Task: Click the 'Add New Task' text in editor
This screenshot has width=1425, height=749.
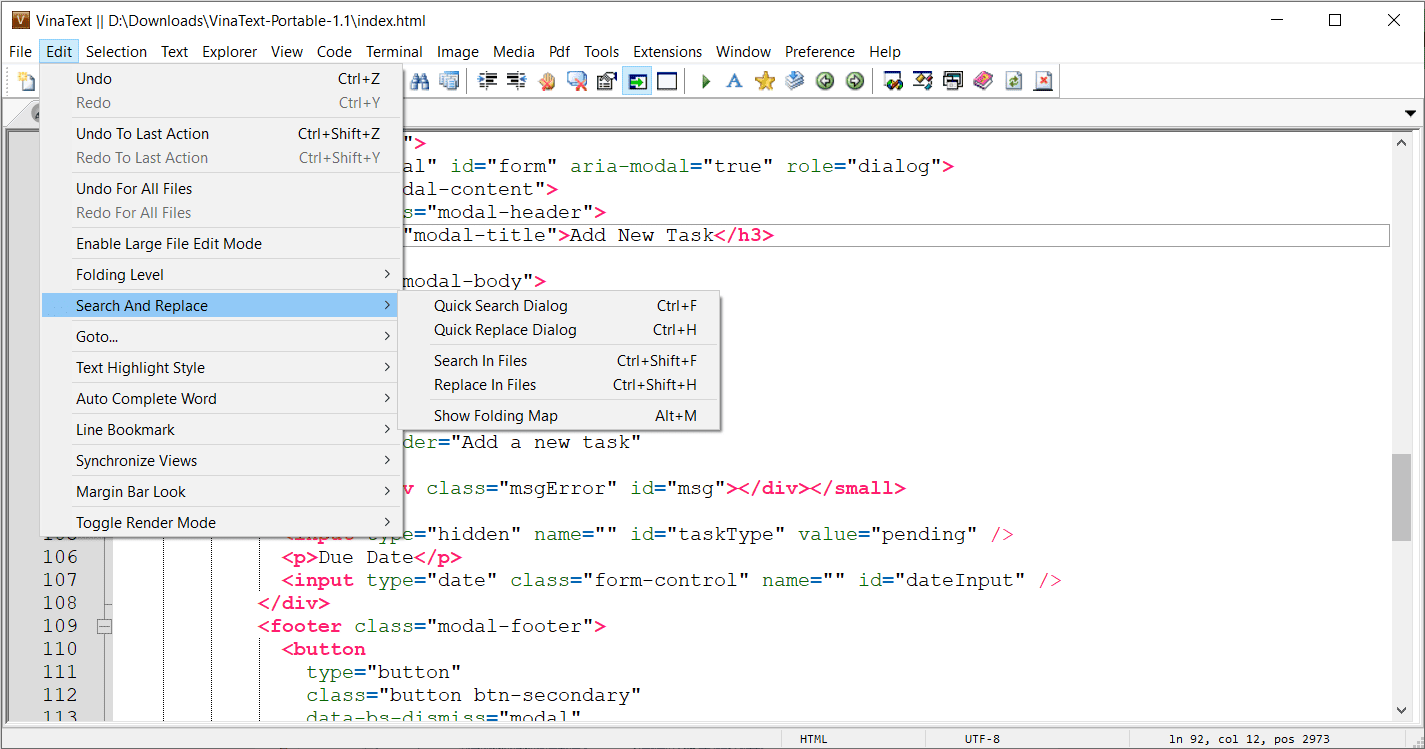Action: click(642, 235)
